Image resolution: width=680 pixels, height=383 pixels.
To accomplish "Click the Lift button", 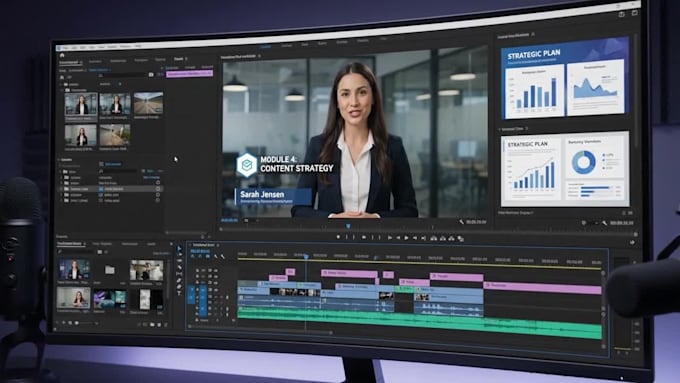I will click(x=433, y=238).
